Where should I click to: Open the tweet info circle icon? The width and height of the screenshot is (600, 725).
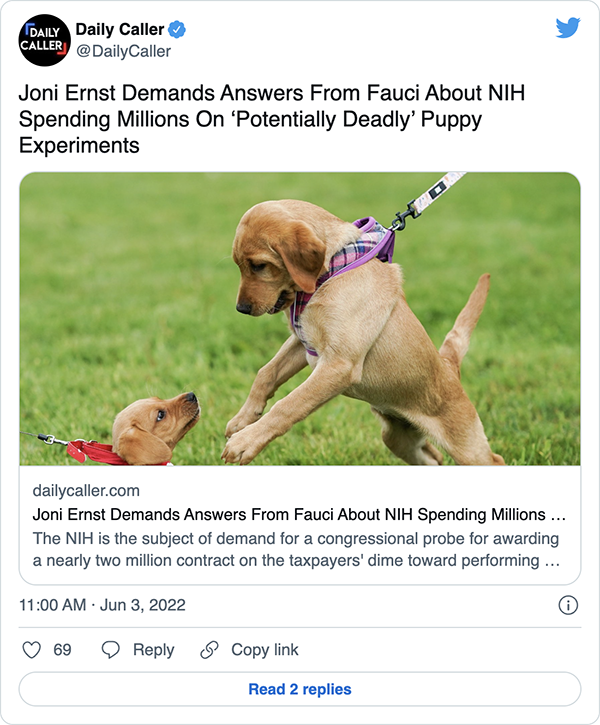pos(567,605)
